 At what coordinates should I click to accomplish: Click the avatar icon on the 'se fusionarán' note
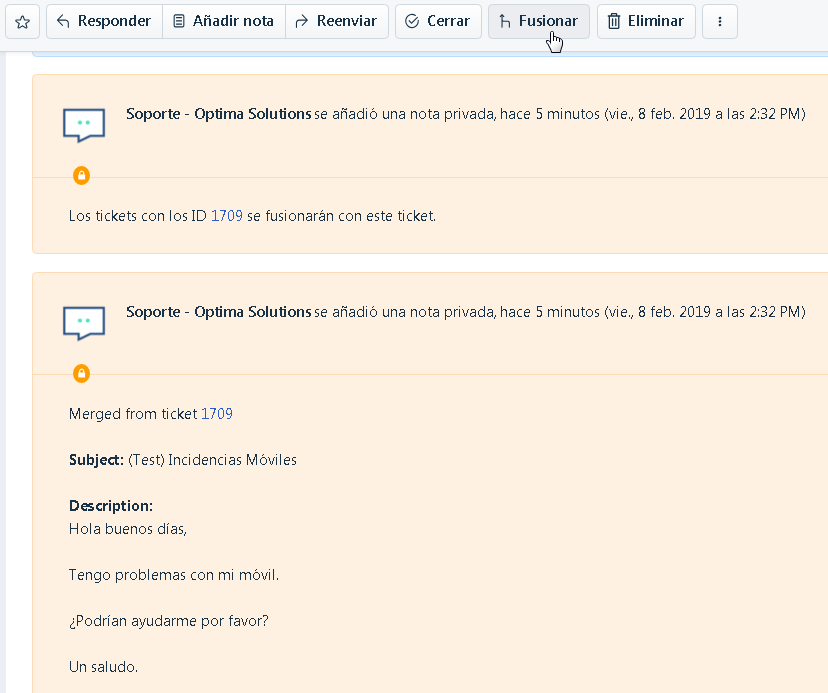pyautogui.click(x=84, y=125)
